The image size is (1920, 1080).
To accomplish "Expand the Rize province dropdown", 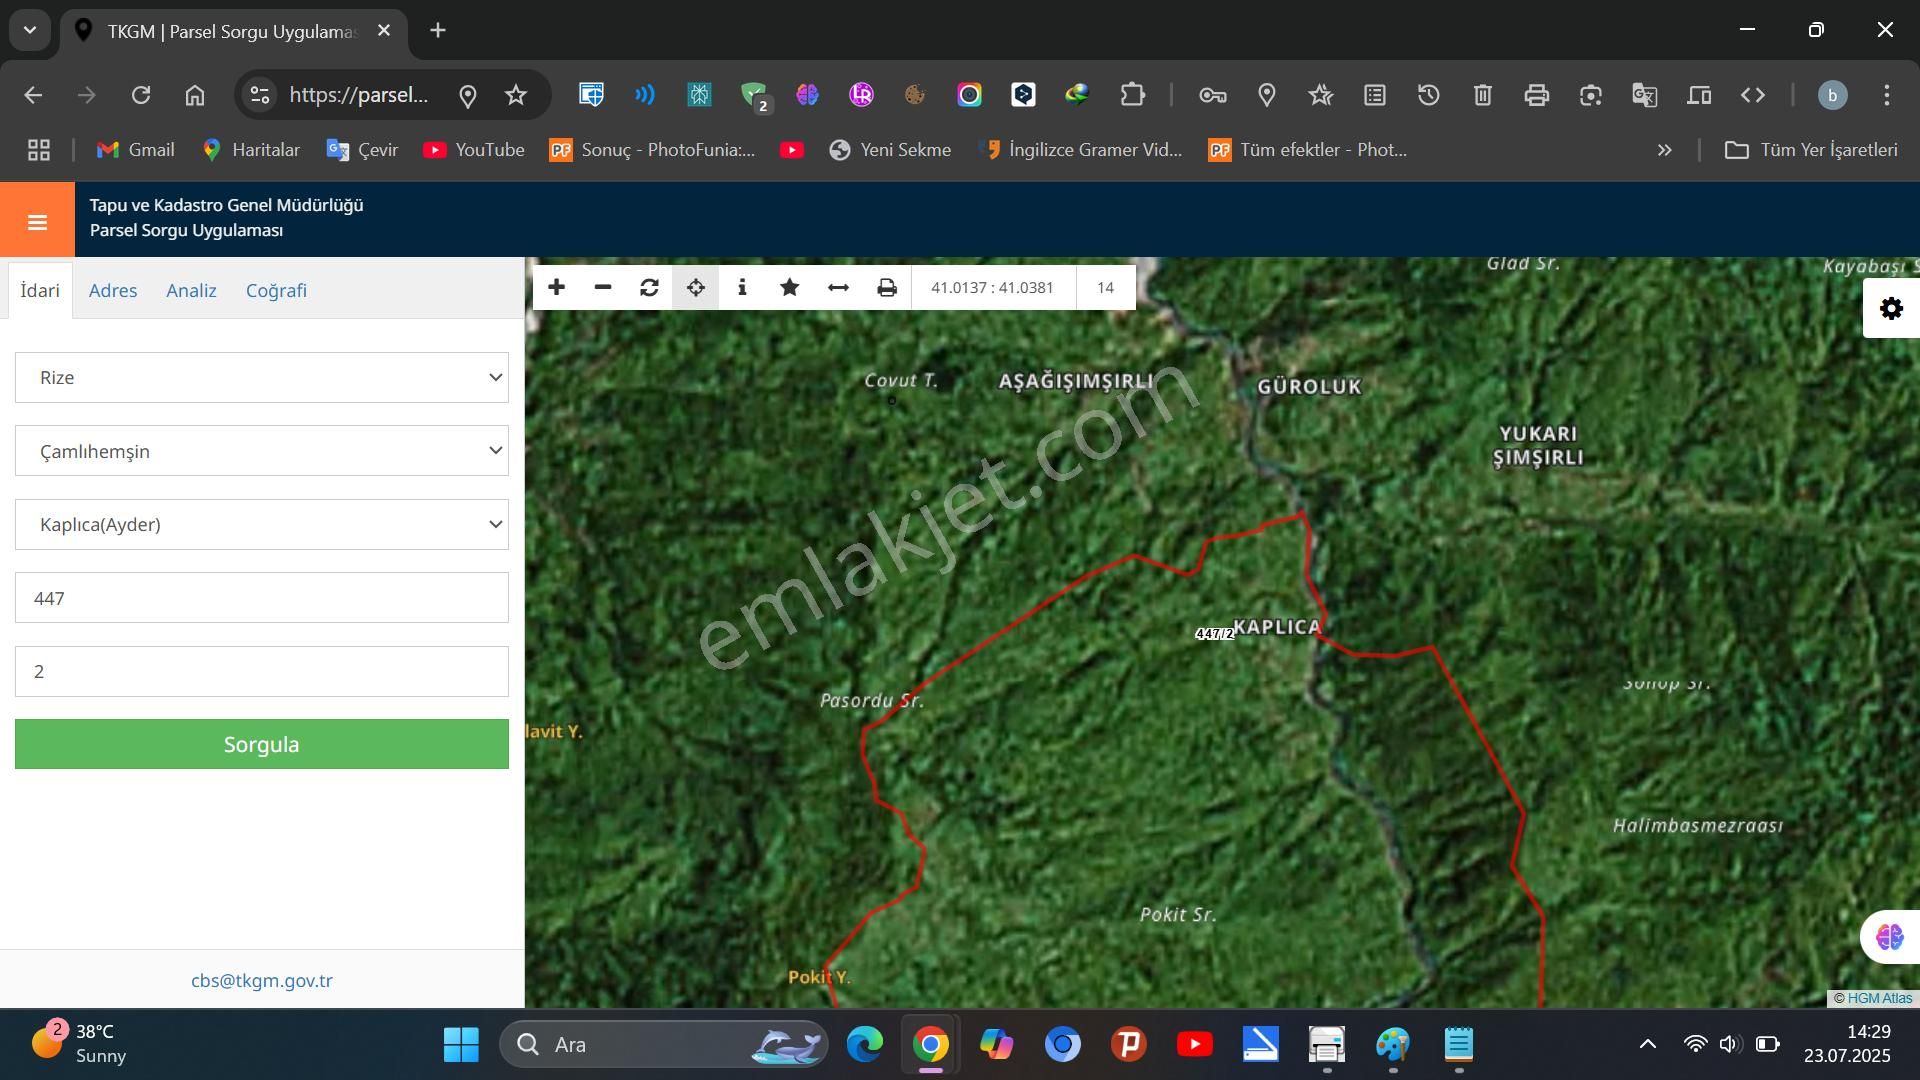I will click(262, 377).
